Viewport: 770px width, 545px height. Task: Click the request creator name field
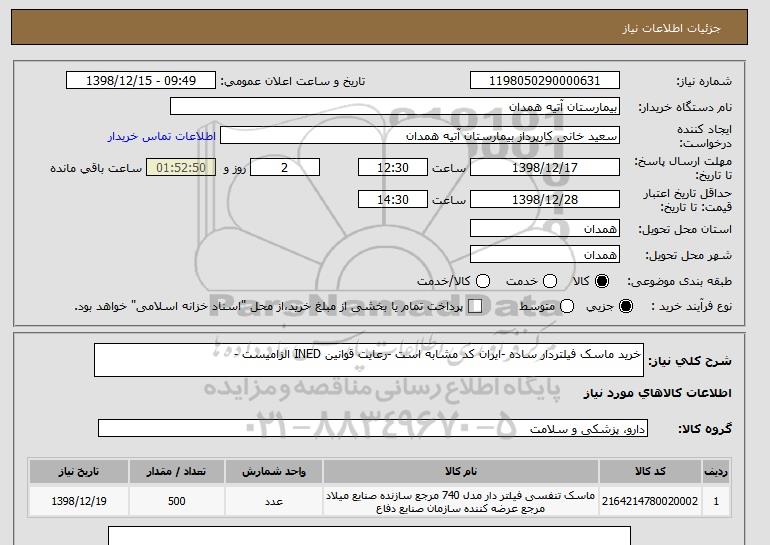click(x=420, y=136)
